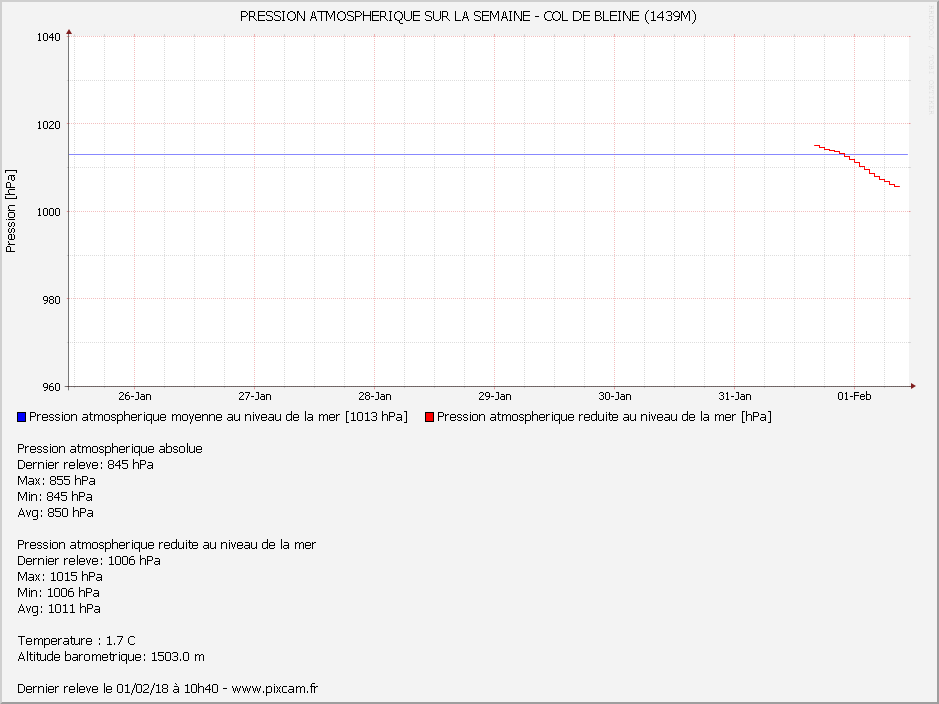Click the 'Pression atmospherique absolue' heading

click(x=110, y=449)
